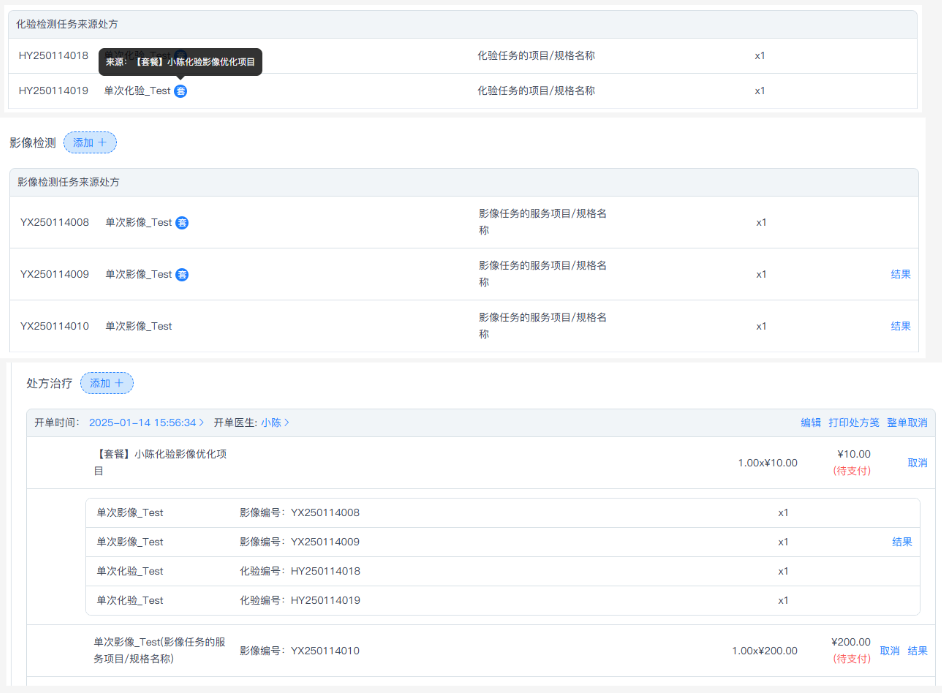
Task: Click 化验编号: HY250114019 in package details
Action: coord(300,601)
